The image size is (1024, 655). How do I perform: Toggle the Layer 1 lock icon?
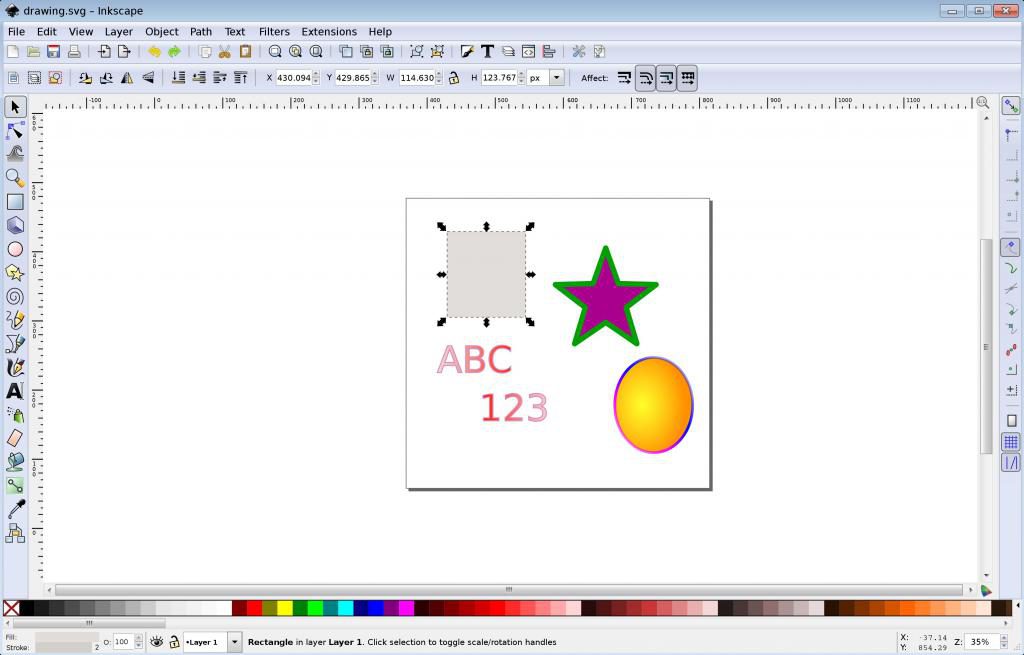(x=173, y=642)
